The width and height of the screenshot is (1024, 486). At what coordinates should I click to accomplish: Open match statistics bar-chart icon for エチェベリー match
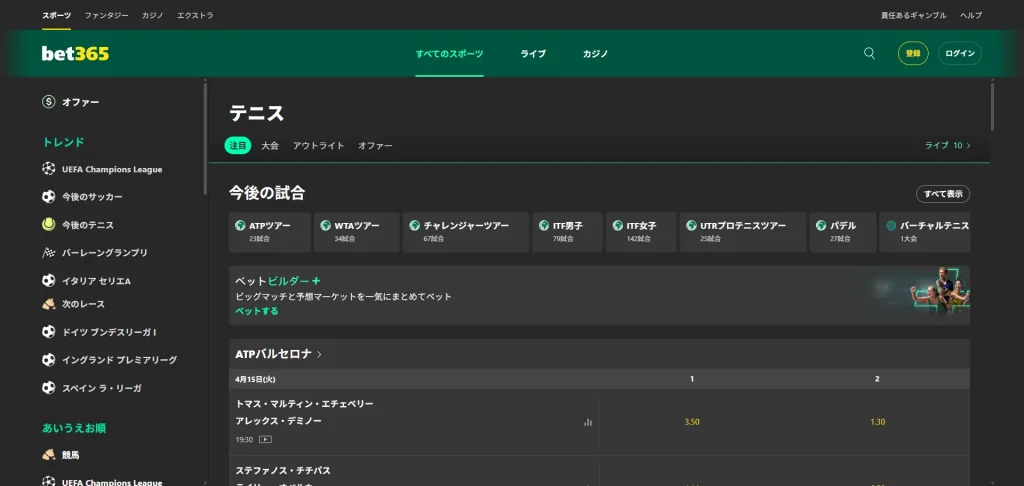(x=588, y=423)
